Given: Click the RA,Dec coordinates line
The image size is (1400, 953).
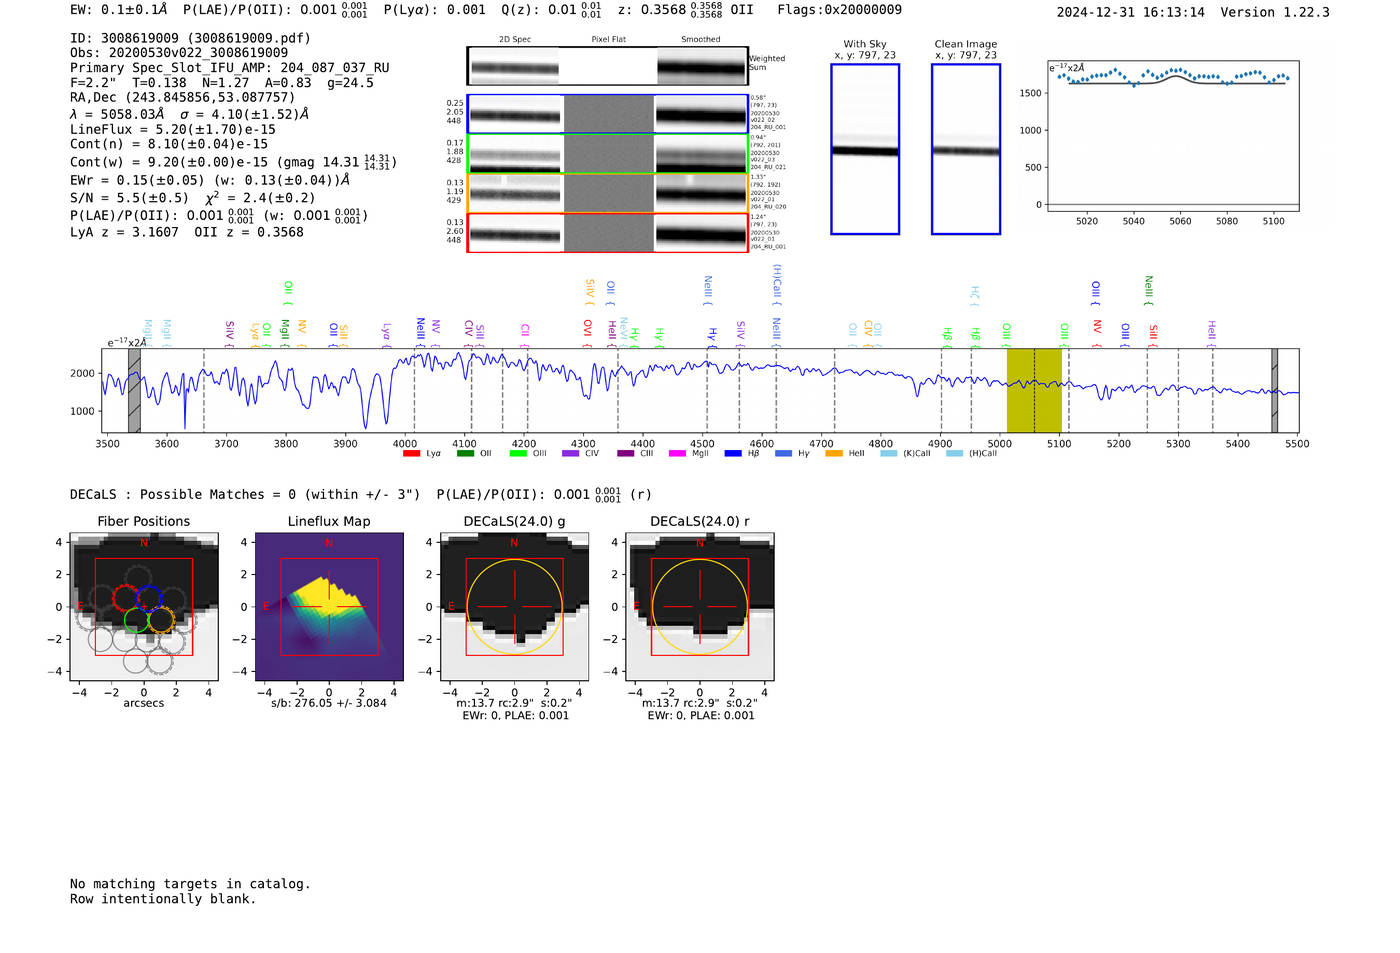Looking at the screenshot, I should tap(183, 97).
